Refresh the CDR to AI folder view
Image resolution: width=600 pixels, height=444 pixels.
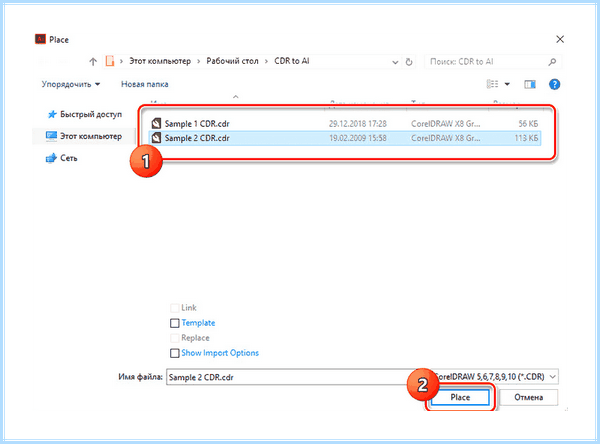tap(409, 62)
